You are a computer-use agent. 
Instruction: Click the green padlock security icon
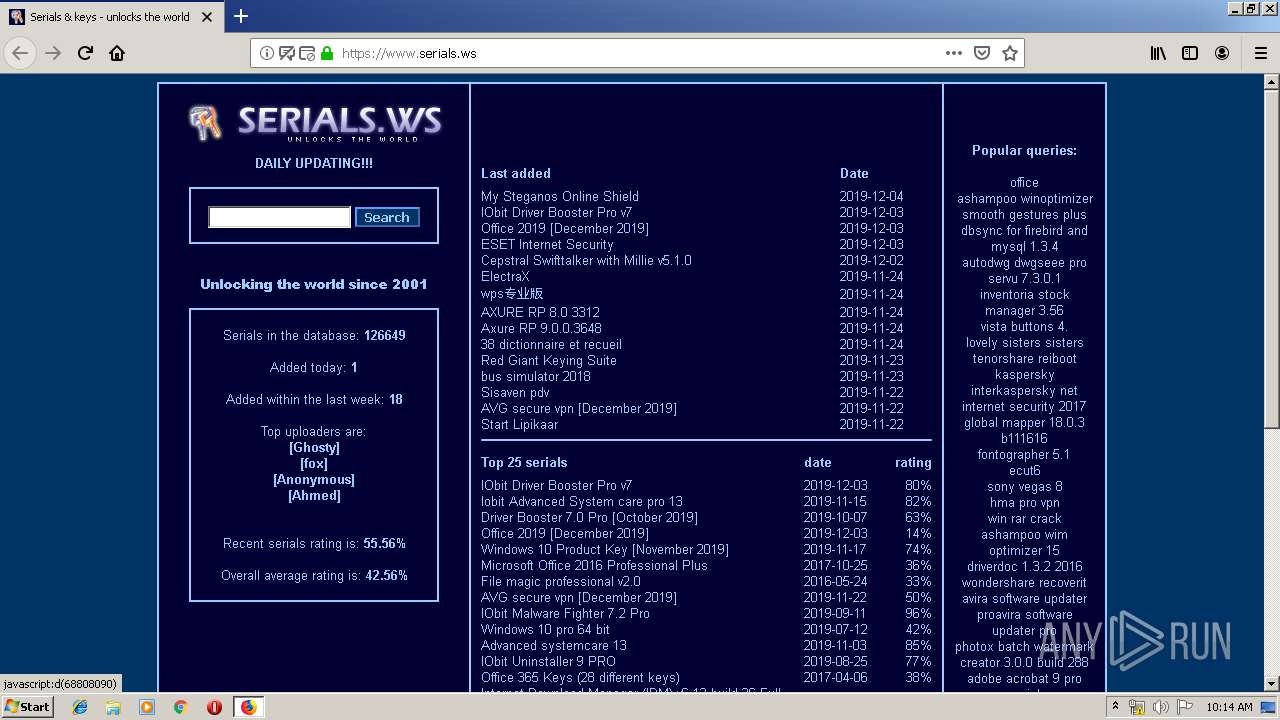tap(326, 53)
